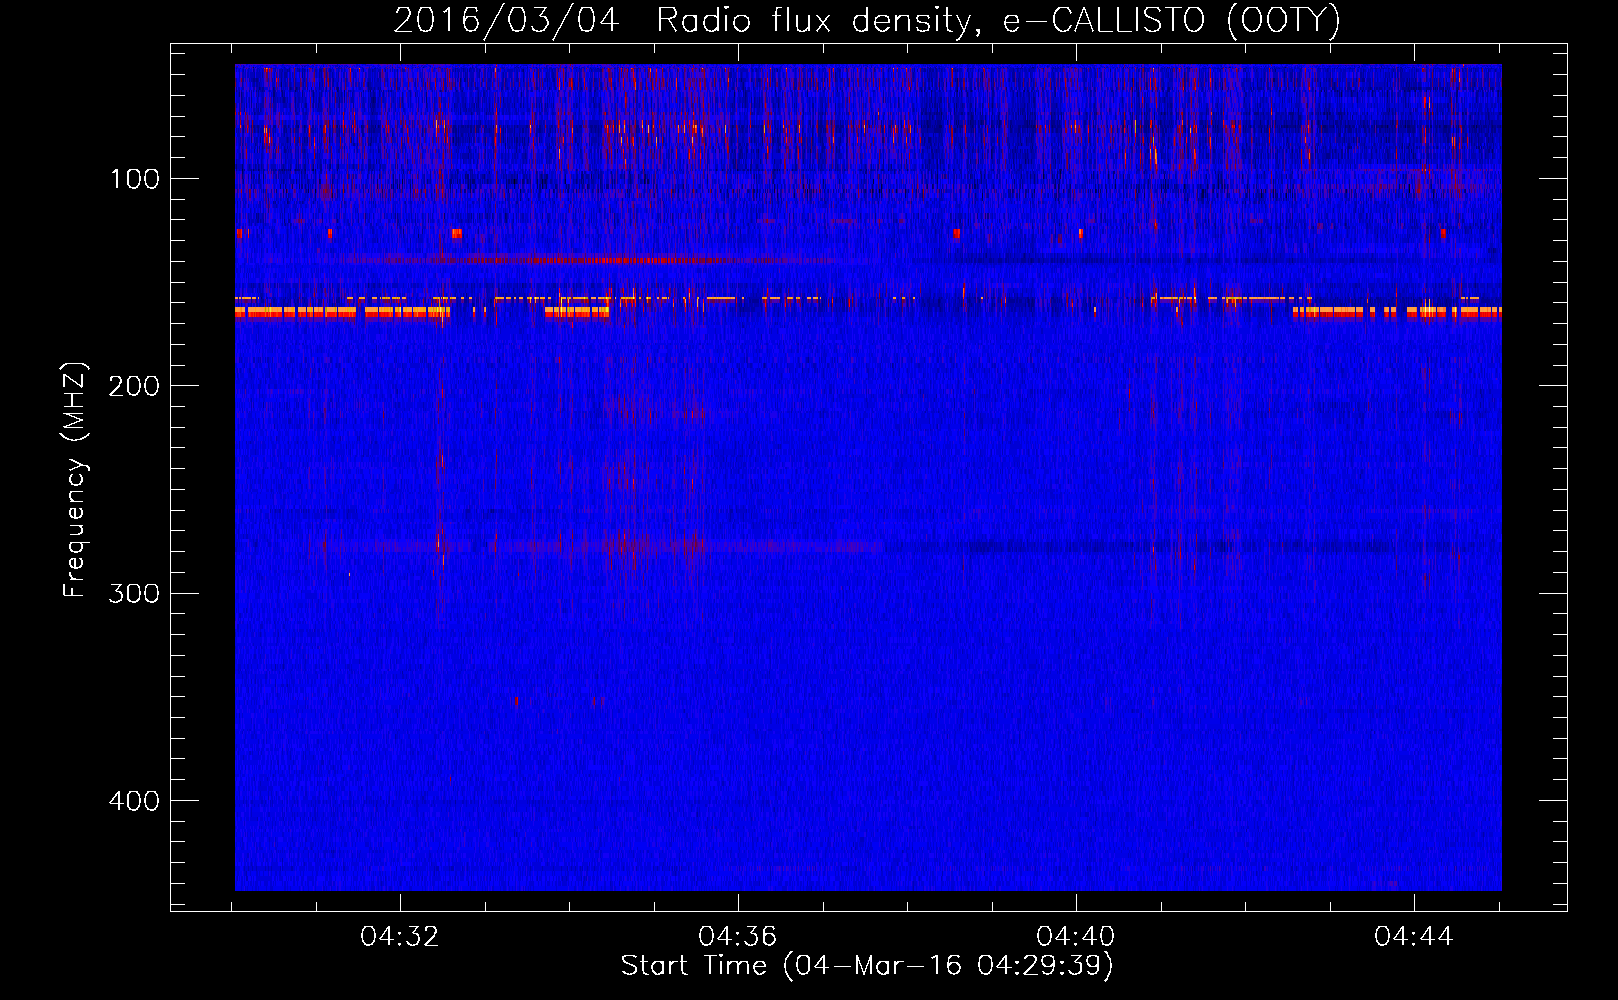Click the 04:40 time tick label
This screenshot has height=1000, width=1618.
pyautogui.click(x=1076, y=937)
